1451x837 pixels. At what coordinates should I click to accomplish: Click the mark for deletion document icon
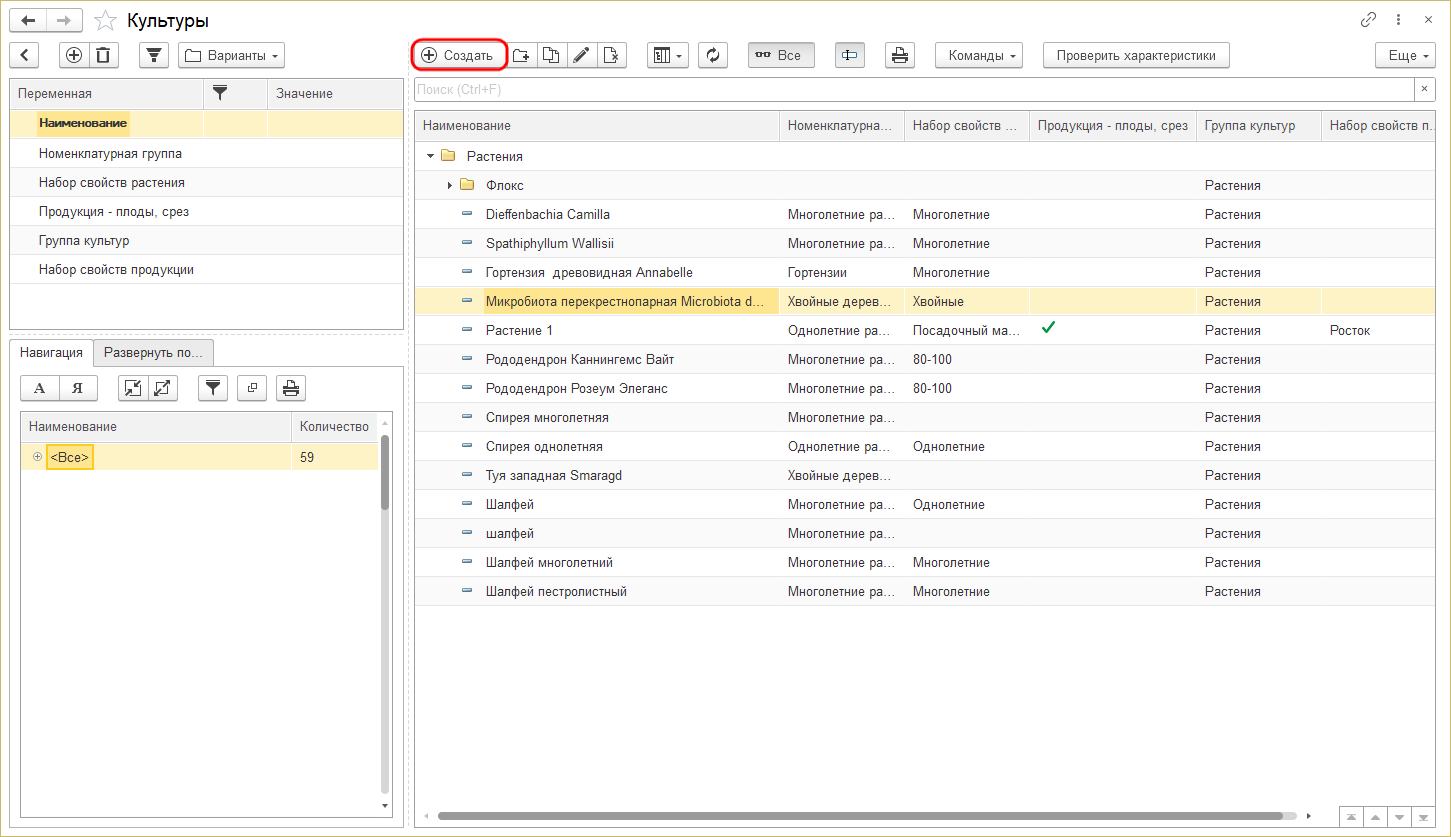click(611, 56)
